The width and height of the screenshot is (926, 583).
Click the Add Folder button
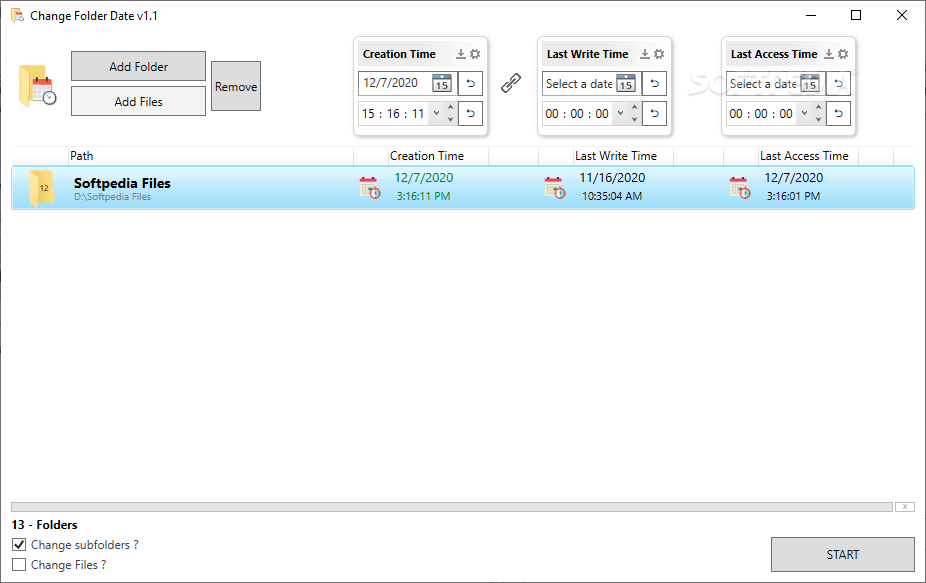click(x=138, y=66)
